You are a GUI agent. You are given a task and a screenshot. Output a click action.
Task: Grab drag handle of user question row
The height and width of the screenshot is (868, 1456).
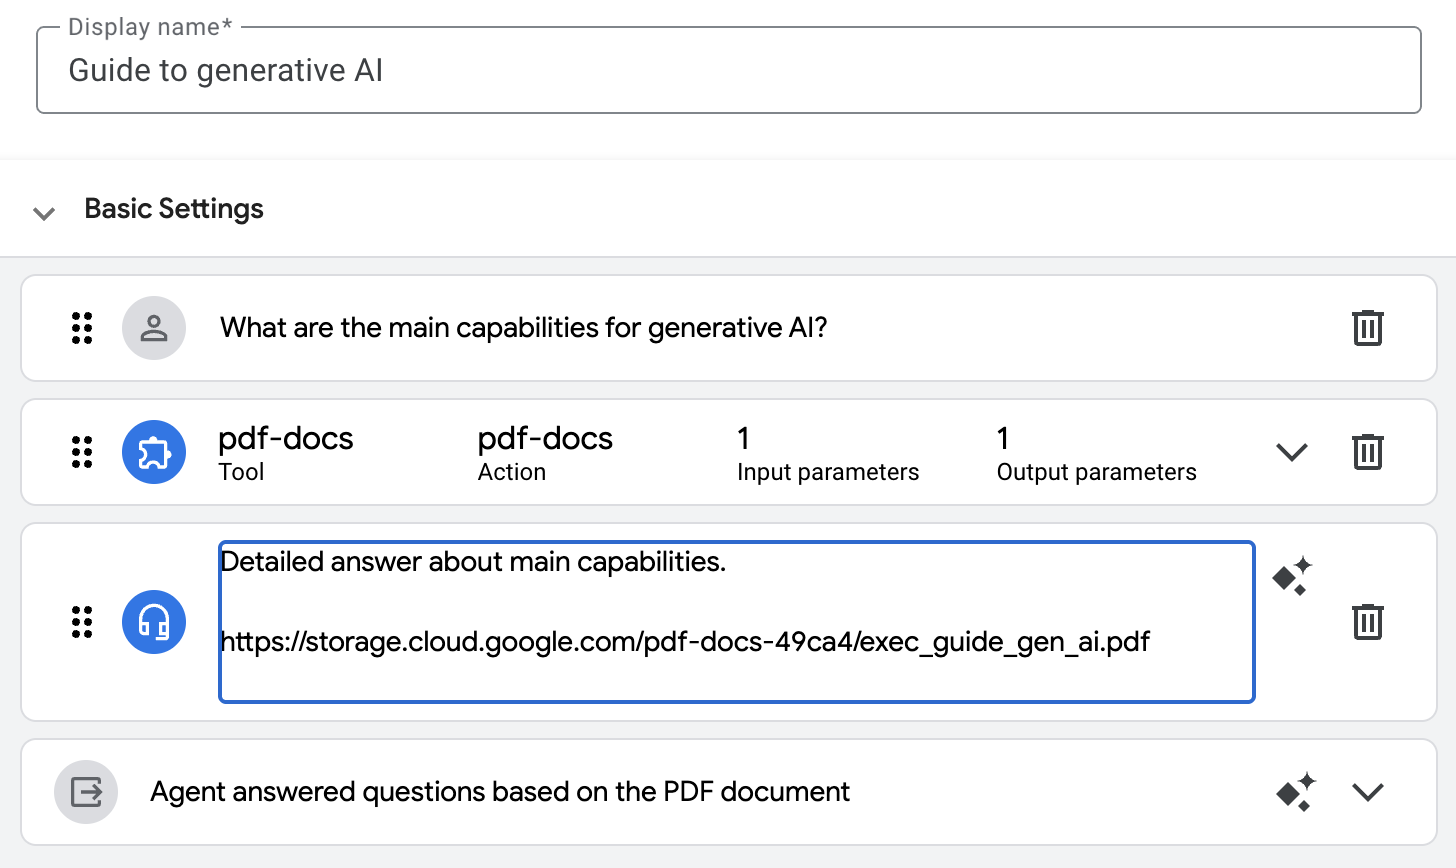pos(82,328)
